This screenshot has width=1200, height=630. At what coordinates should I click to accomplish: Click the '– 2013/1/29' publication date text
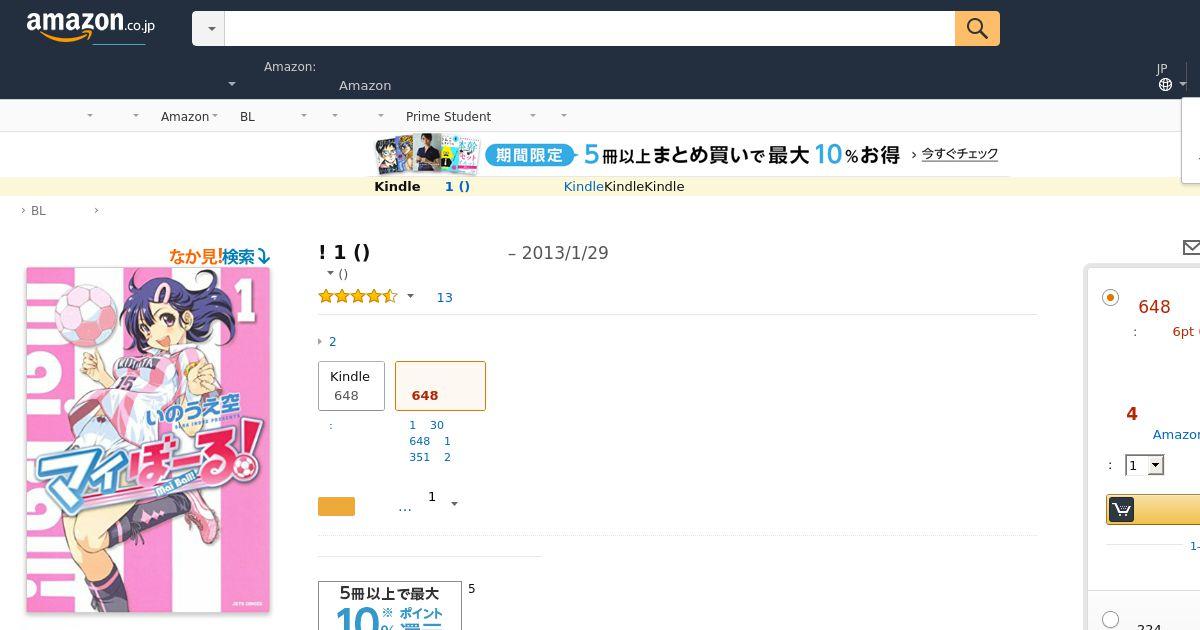[x=558, y=253]
